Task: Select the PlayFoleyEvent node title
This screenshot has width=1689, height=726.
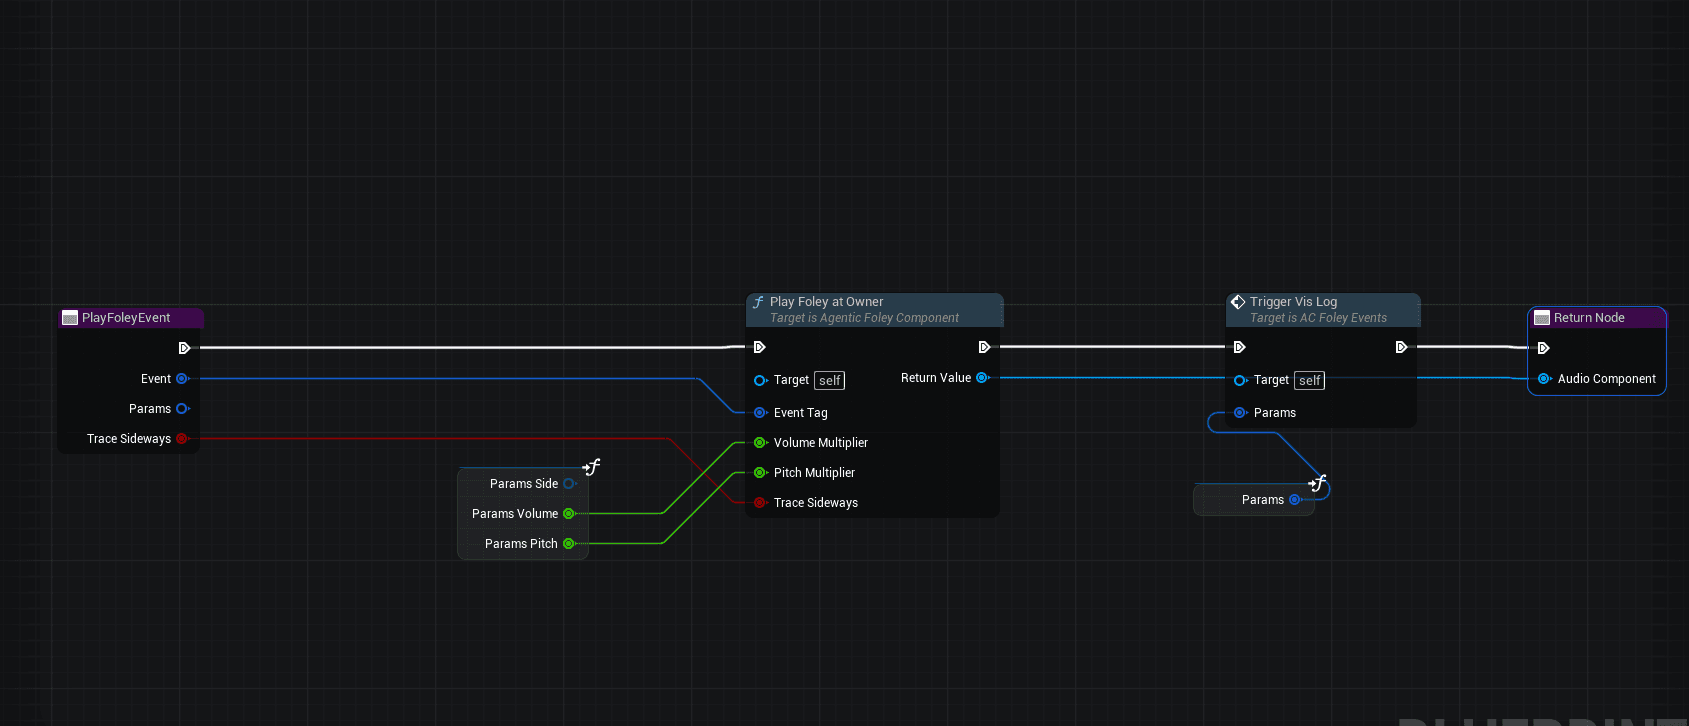Action: tap(126, 318)
